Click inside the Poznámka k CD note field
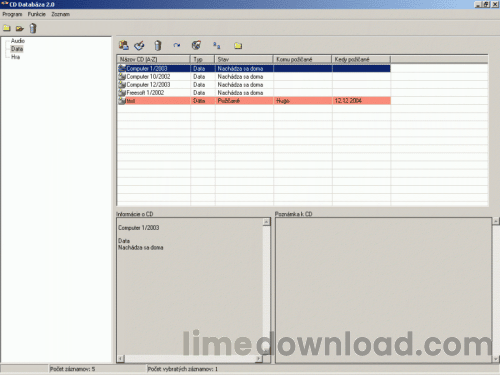This screenshot has width=500, height=375. tap(383, 290)
